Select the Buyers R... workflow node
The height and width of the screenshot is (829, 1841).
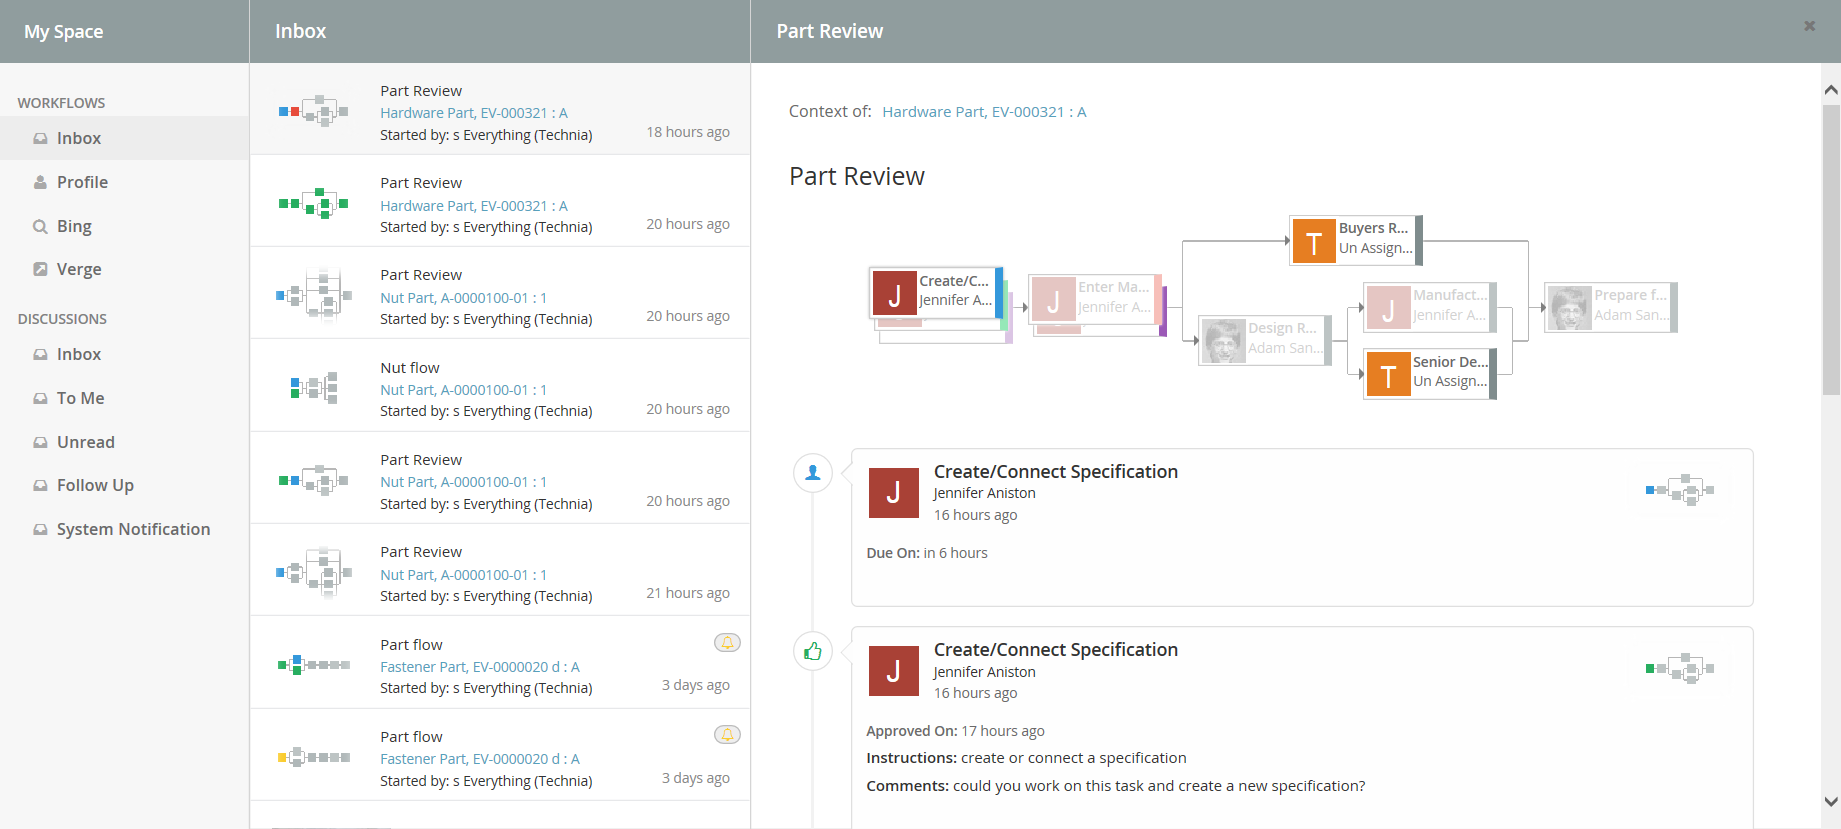[x=1355, y=240]
